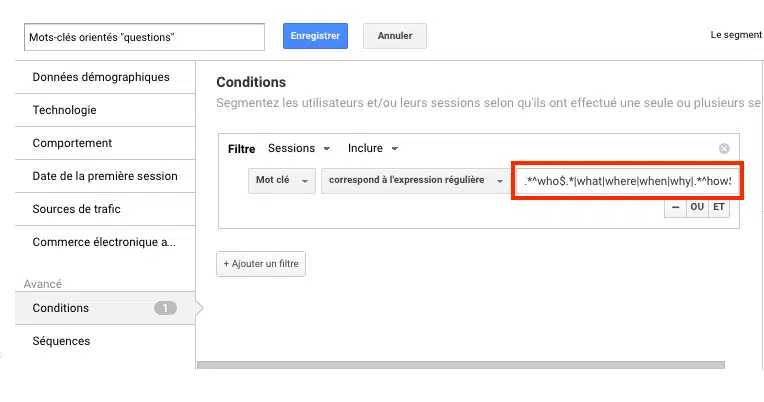The image size is (764, 402).
Task: Remove filter with the circled X icon
Action: [x=724, y=148]
